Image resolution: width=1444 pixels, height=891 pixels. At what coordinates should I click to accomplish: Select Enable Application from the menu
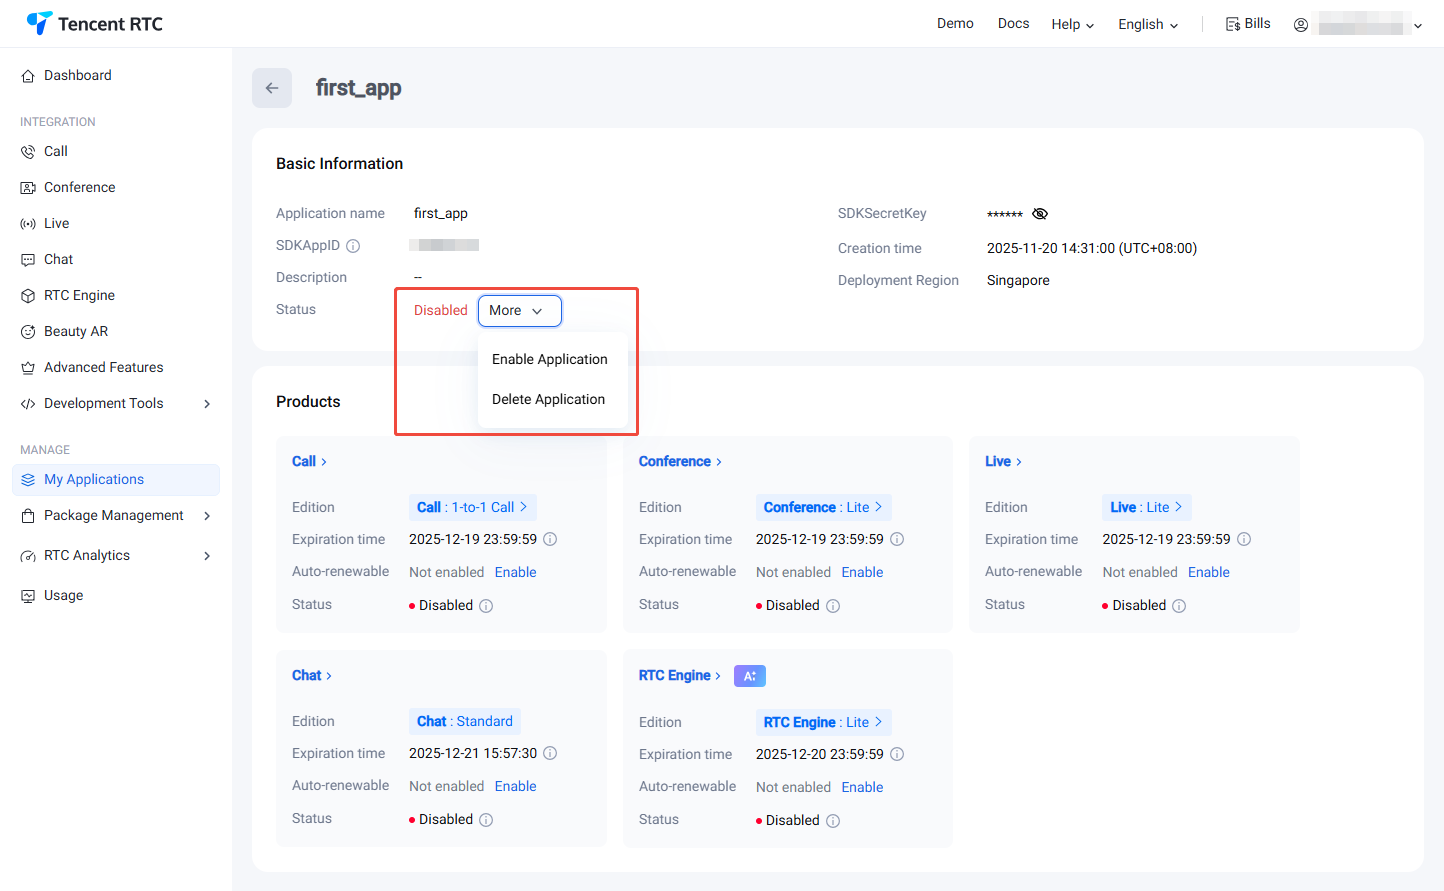pos(549,359)
